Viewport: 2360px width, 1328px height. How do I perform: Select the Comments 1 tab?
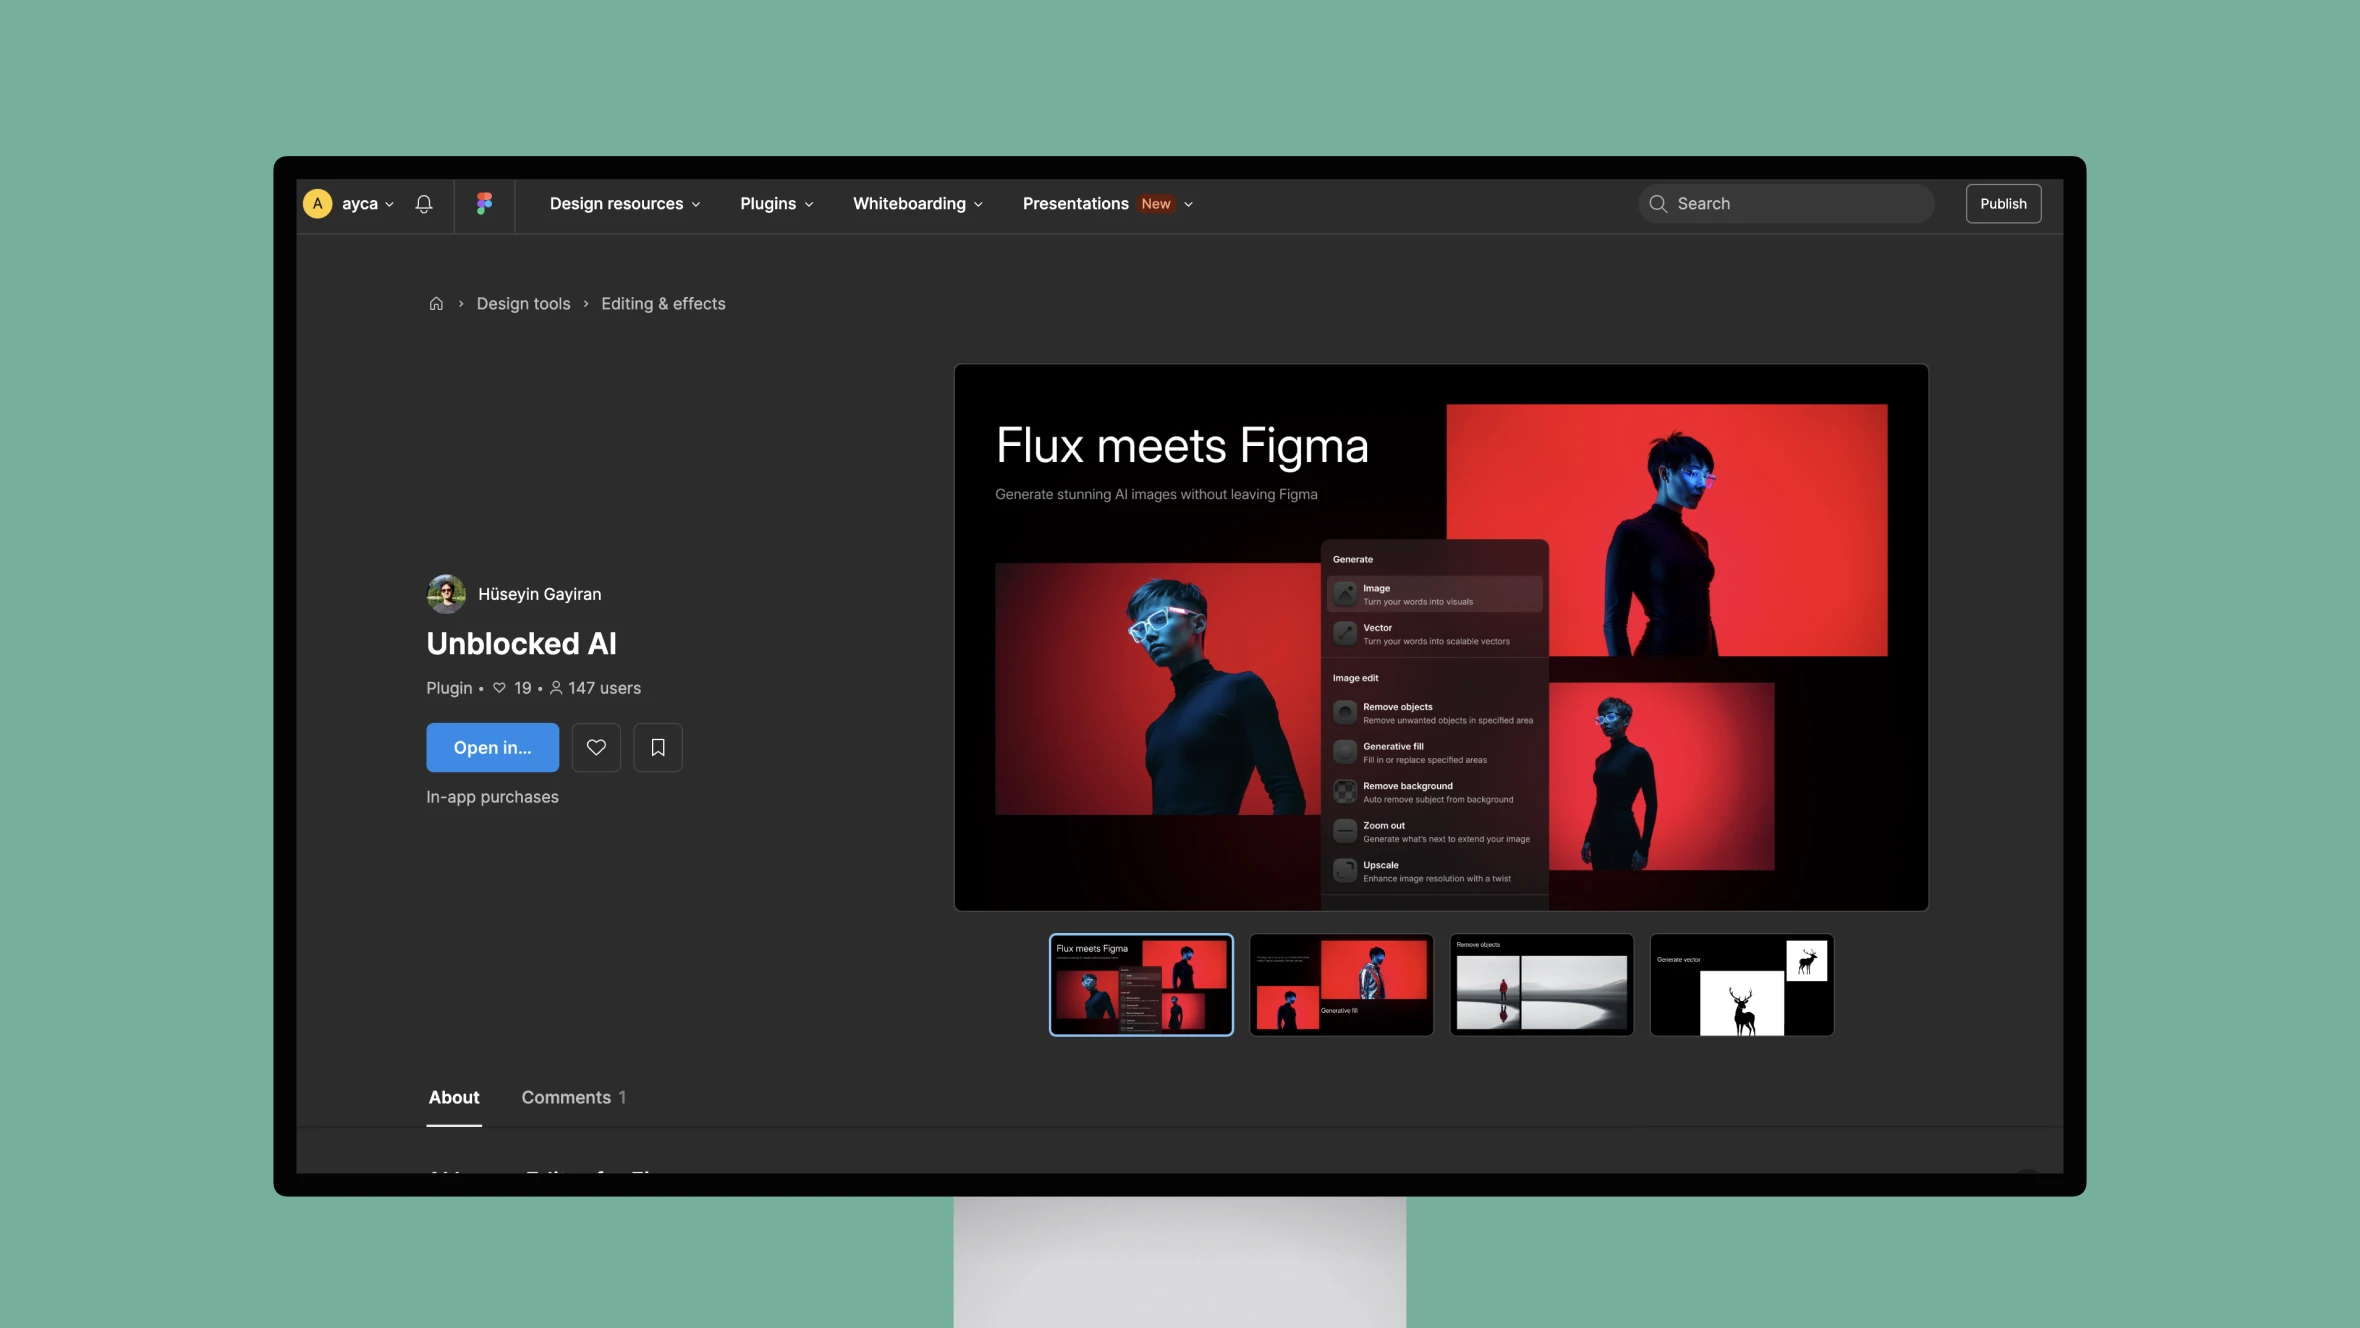tap(574, 1098)
